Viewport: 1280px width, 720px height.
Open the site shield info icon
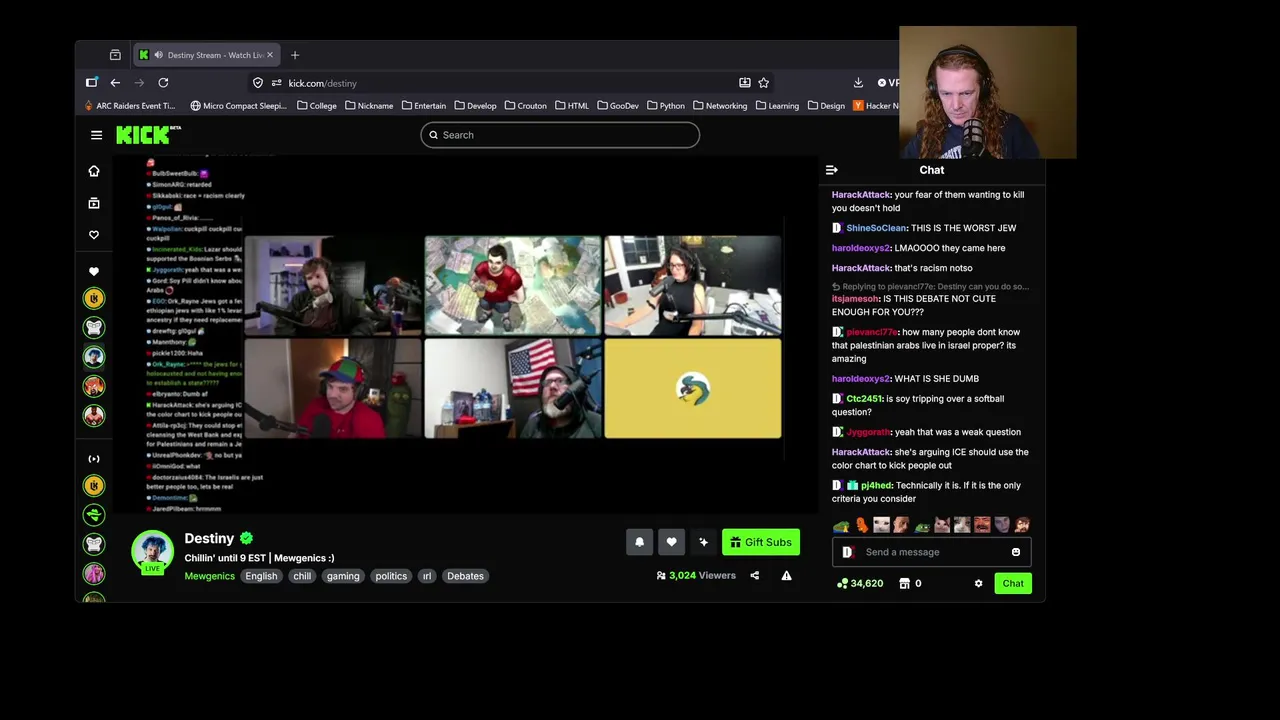(x=258, y=83)
